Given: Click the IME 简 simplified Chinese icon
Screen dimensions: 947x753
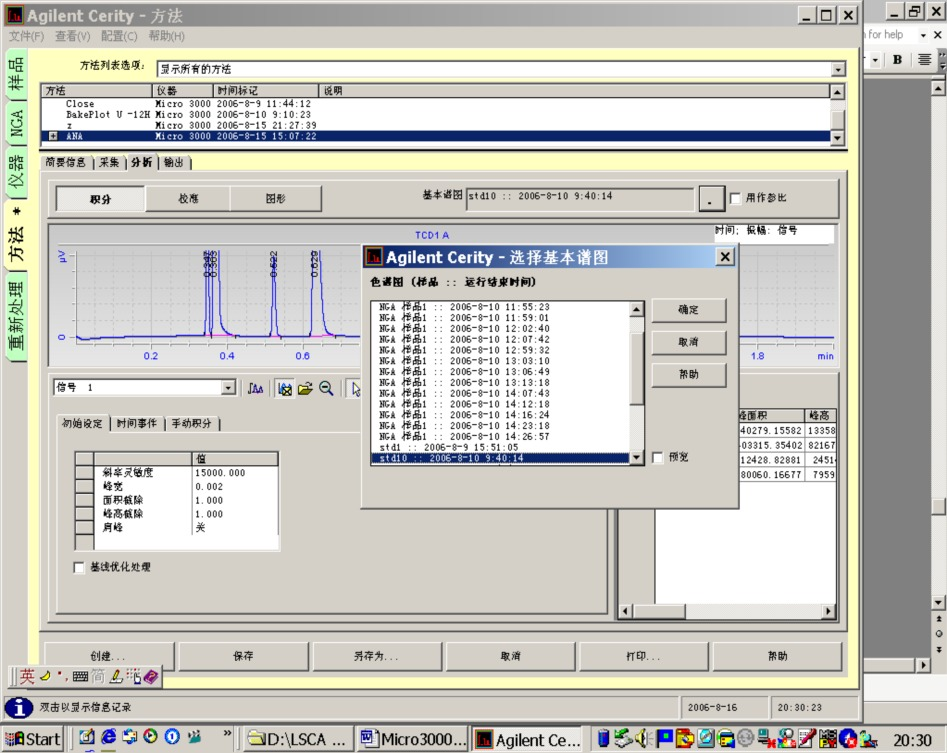Looking at the screenshot, I should click(x=98, y=677).
